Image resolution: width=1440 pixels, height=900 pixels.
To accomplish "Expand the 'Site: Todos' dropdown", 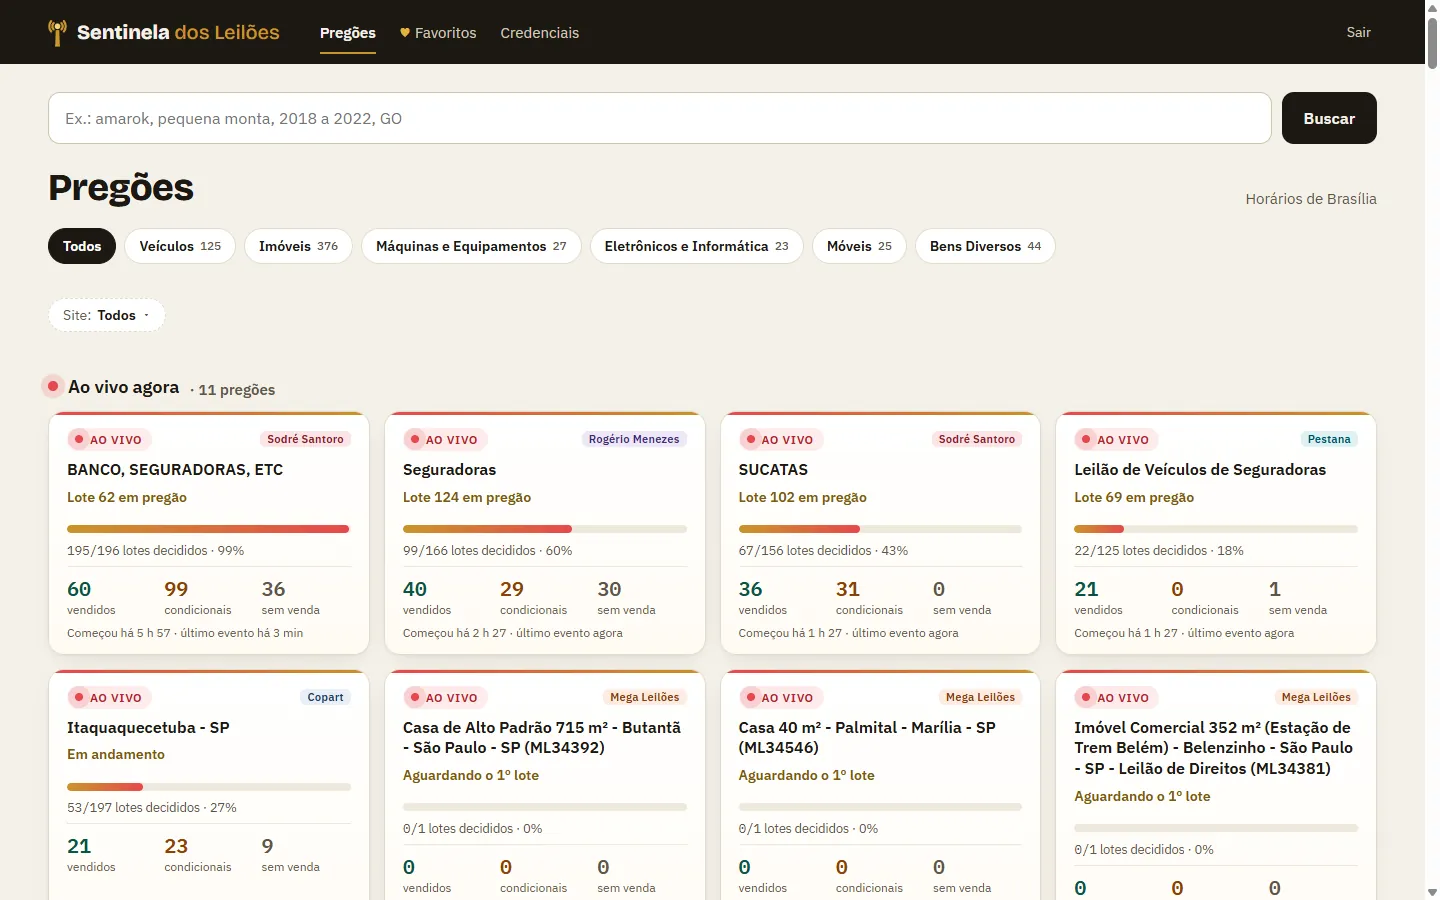I will (107, 315).
